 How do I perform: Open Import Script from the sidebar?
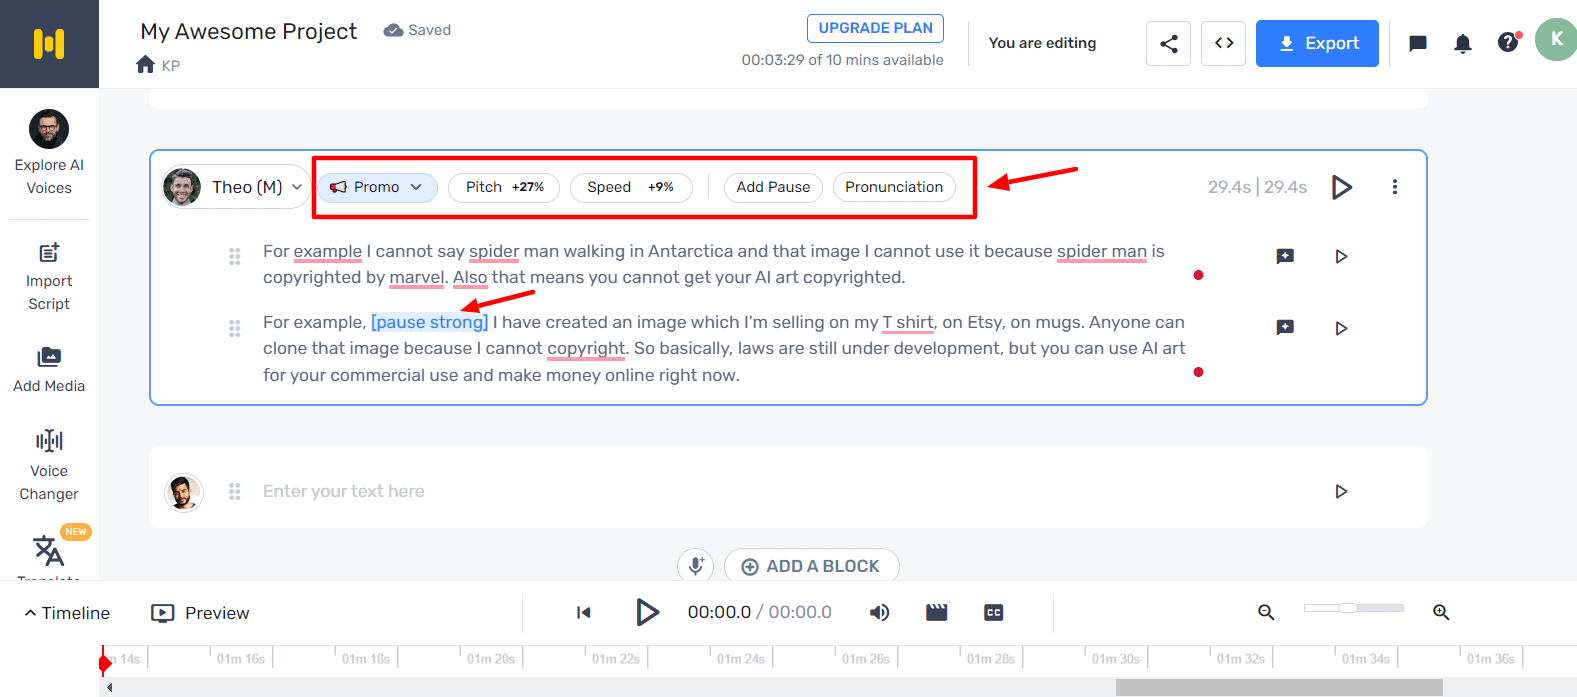49,277
